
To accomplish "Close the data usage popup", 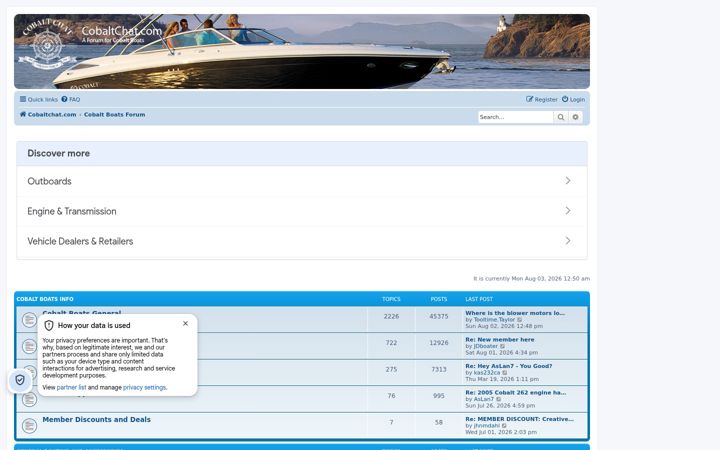I will [x=186, y=324].
